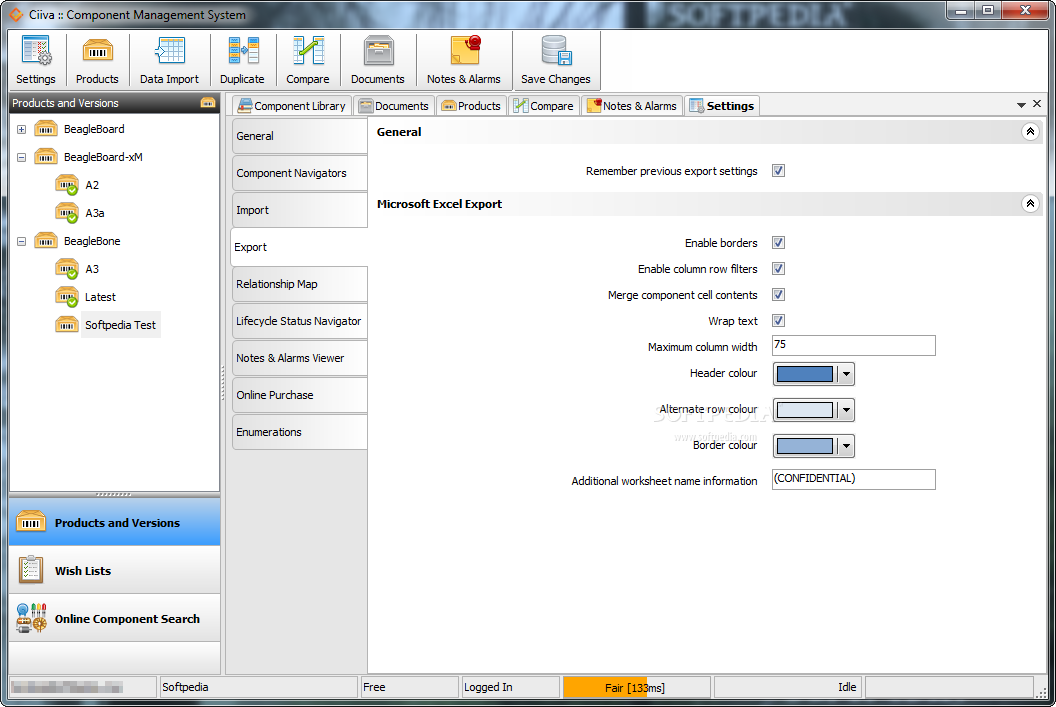Screen dimensions: 1056x707
Task: Open the tab list dropdown arrow
Action: tap(1021, 105)
